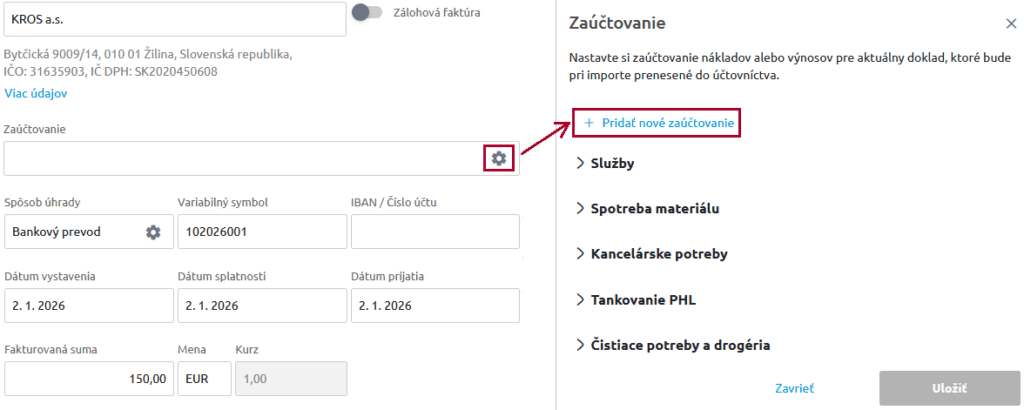Viewport: 1024px width, 410px height.
Task: Open the Dátum vystavenia date field
Action: coord(86,306)
